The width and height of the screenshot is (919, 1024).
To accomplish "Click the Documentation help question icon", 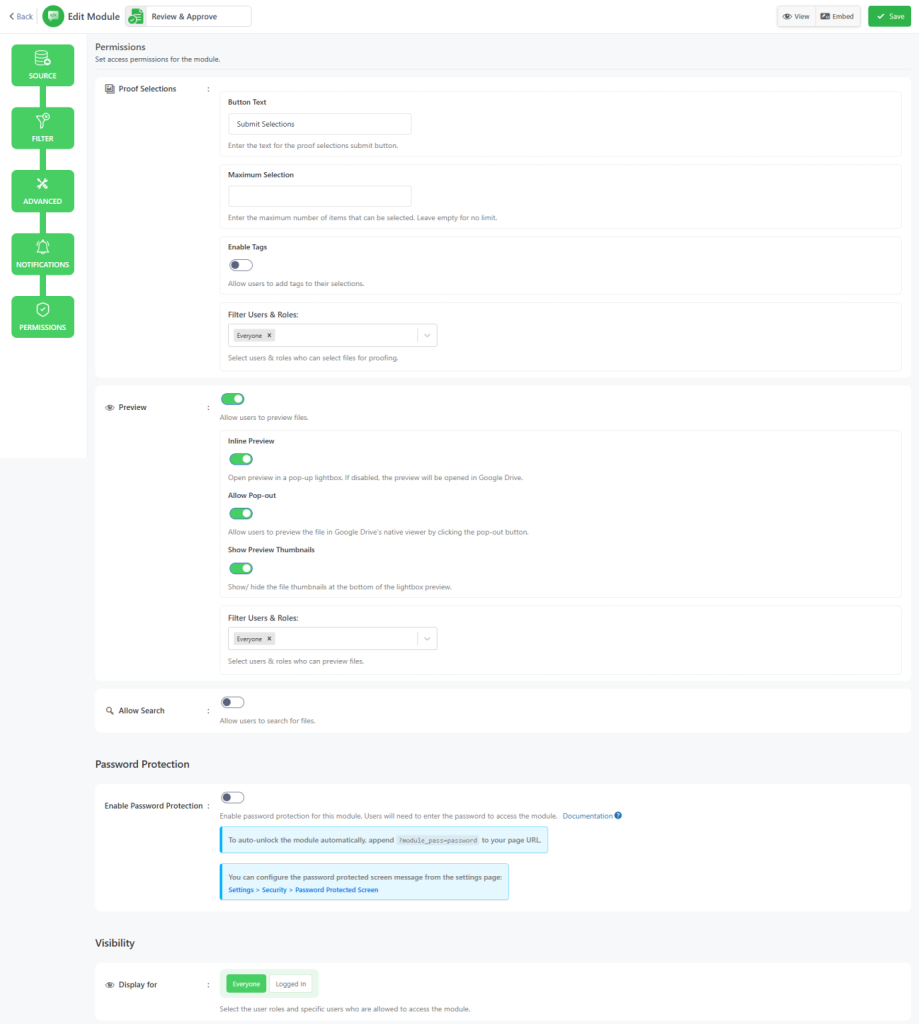I will [618, 816].
